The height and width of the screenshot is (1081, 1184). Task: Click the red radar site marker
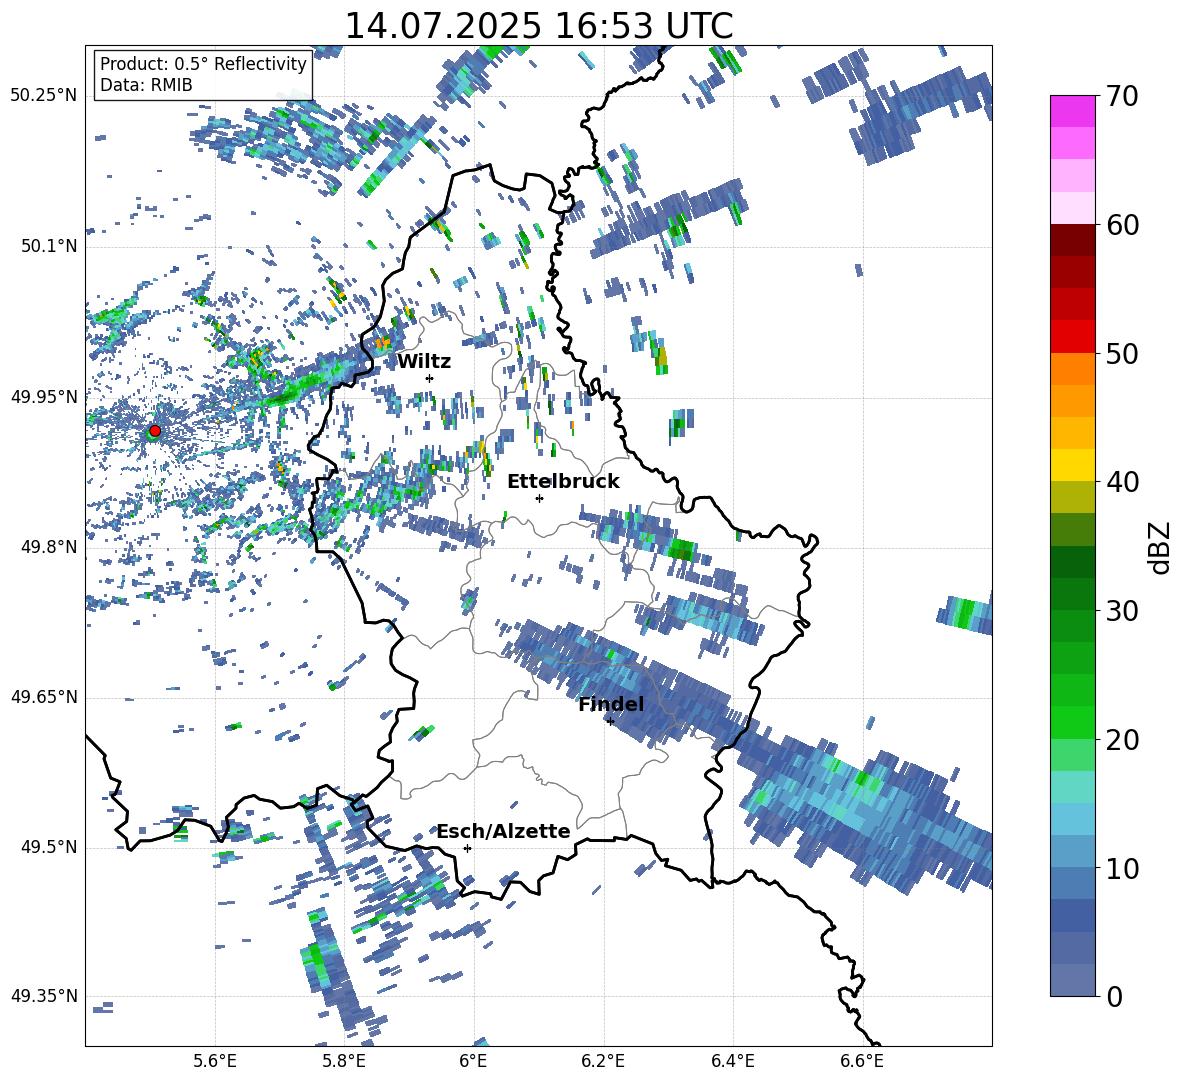(155, 430)
